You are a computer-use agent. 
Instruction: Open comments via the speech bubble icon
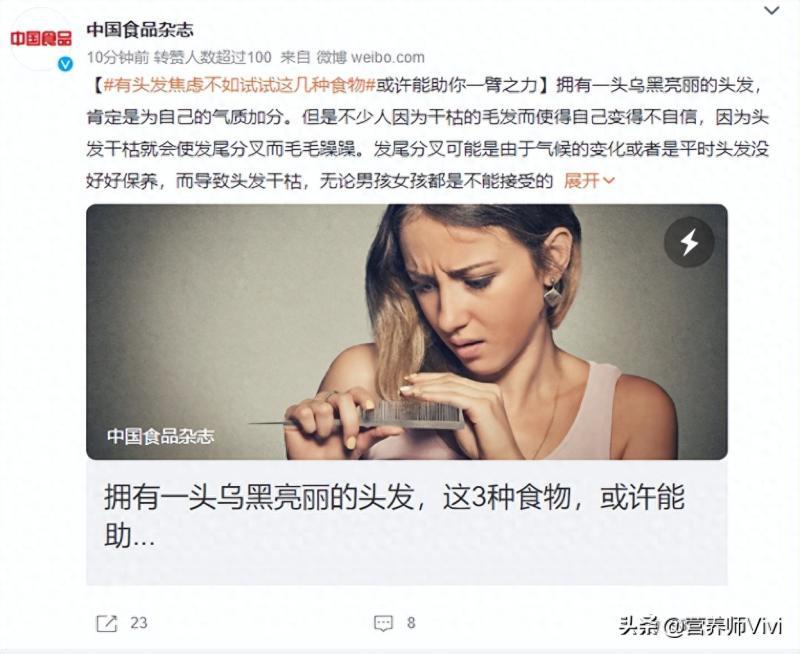pyautogui.click(x=383, y=623)
